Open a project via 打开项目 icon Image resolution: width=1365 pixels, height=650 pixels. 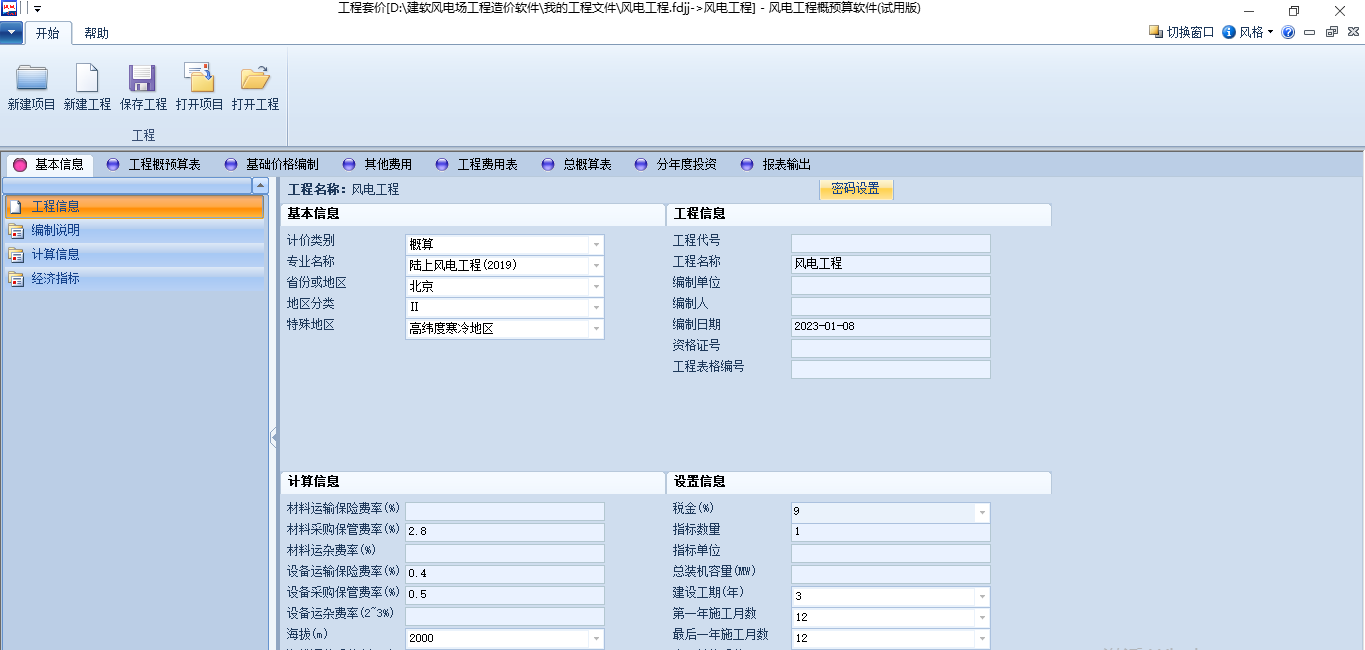(x=199, y=78)
